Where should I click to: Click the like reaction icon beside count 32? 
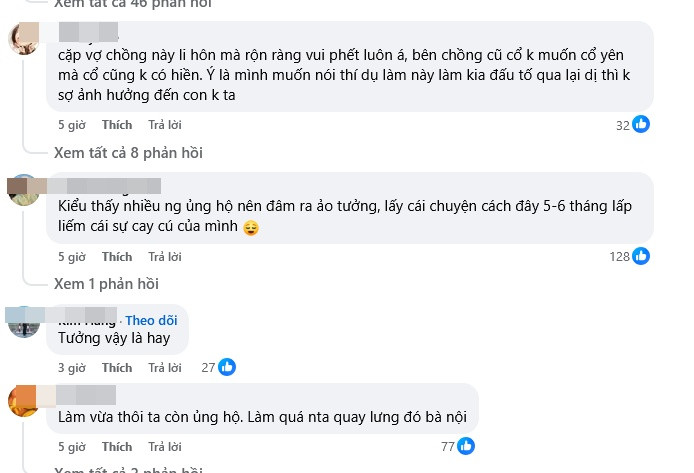[x=641, y=125]
